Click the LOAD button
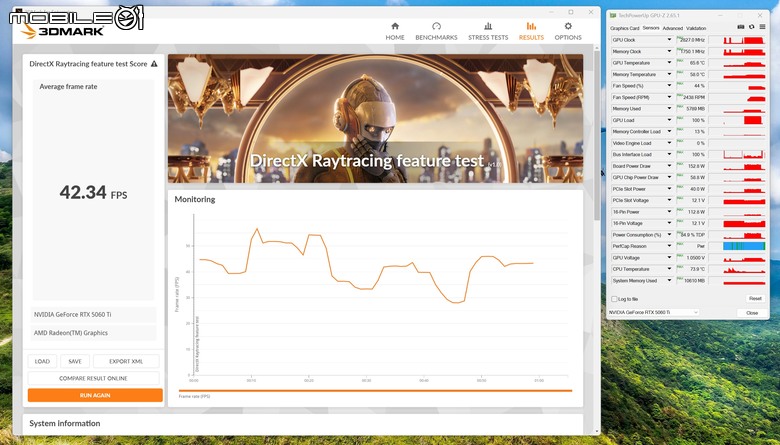The height and width of the screenshot is (445, 780). click(42, 361)
